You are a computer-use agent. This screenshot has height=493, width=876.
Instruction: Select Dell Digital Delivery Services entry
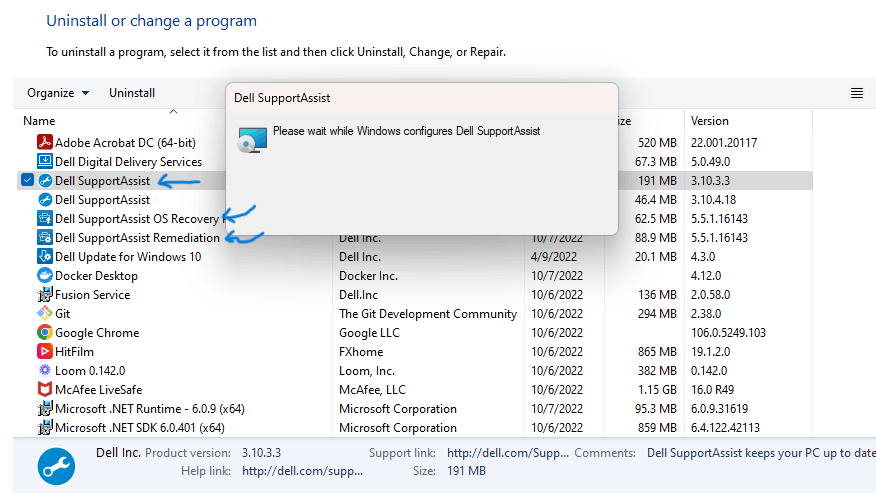click(x=128, y=162)
